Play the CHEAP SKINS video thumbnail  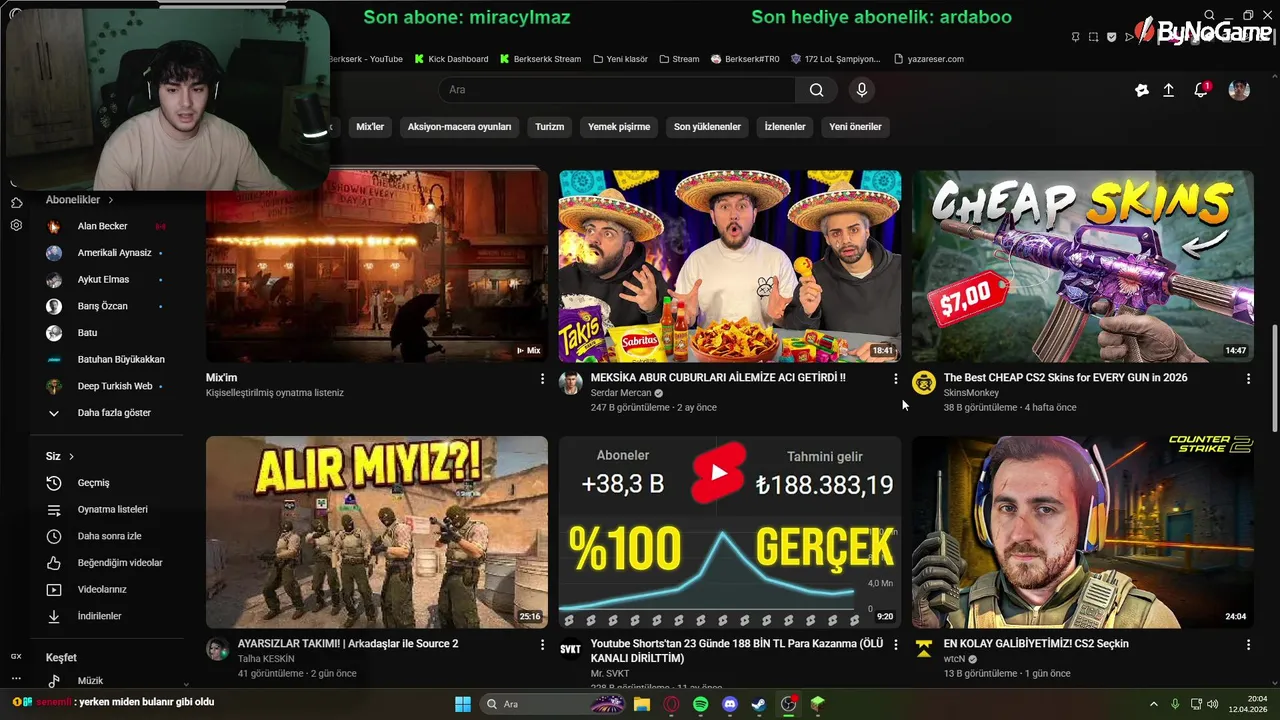point(1083,266)
